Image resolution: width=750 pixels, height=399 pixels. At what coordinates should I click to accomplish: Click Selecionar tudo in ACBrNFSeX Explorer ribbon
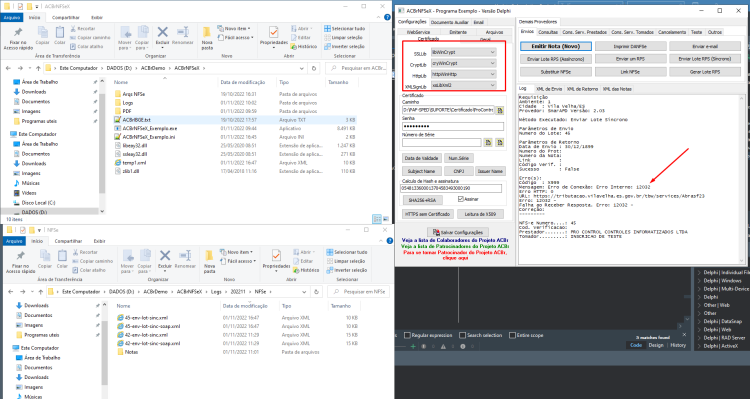[x=344, y=29]
